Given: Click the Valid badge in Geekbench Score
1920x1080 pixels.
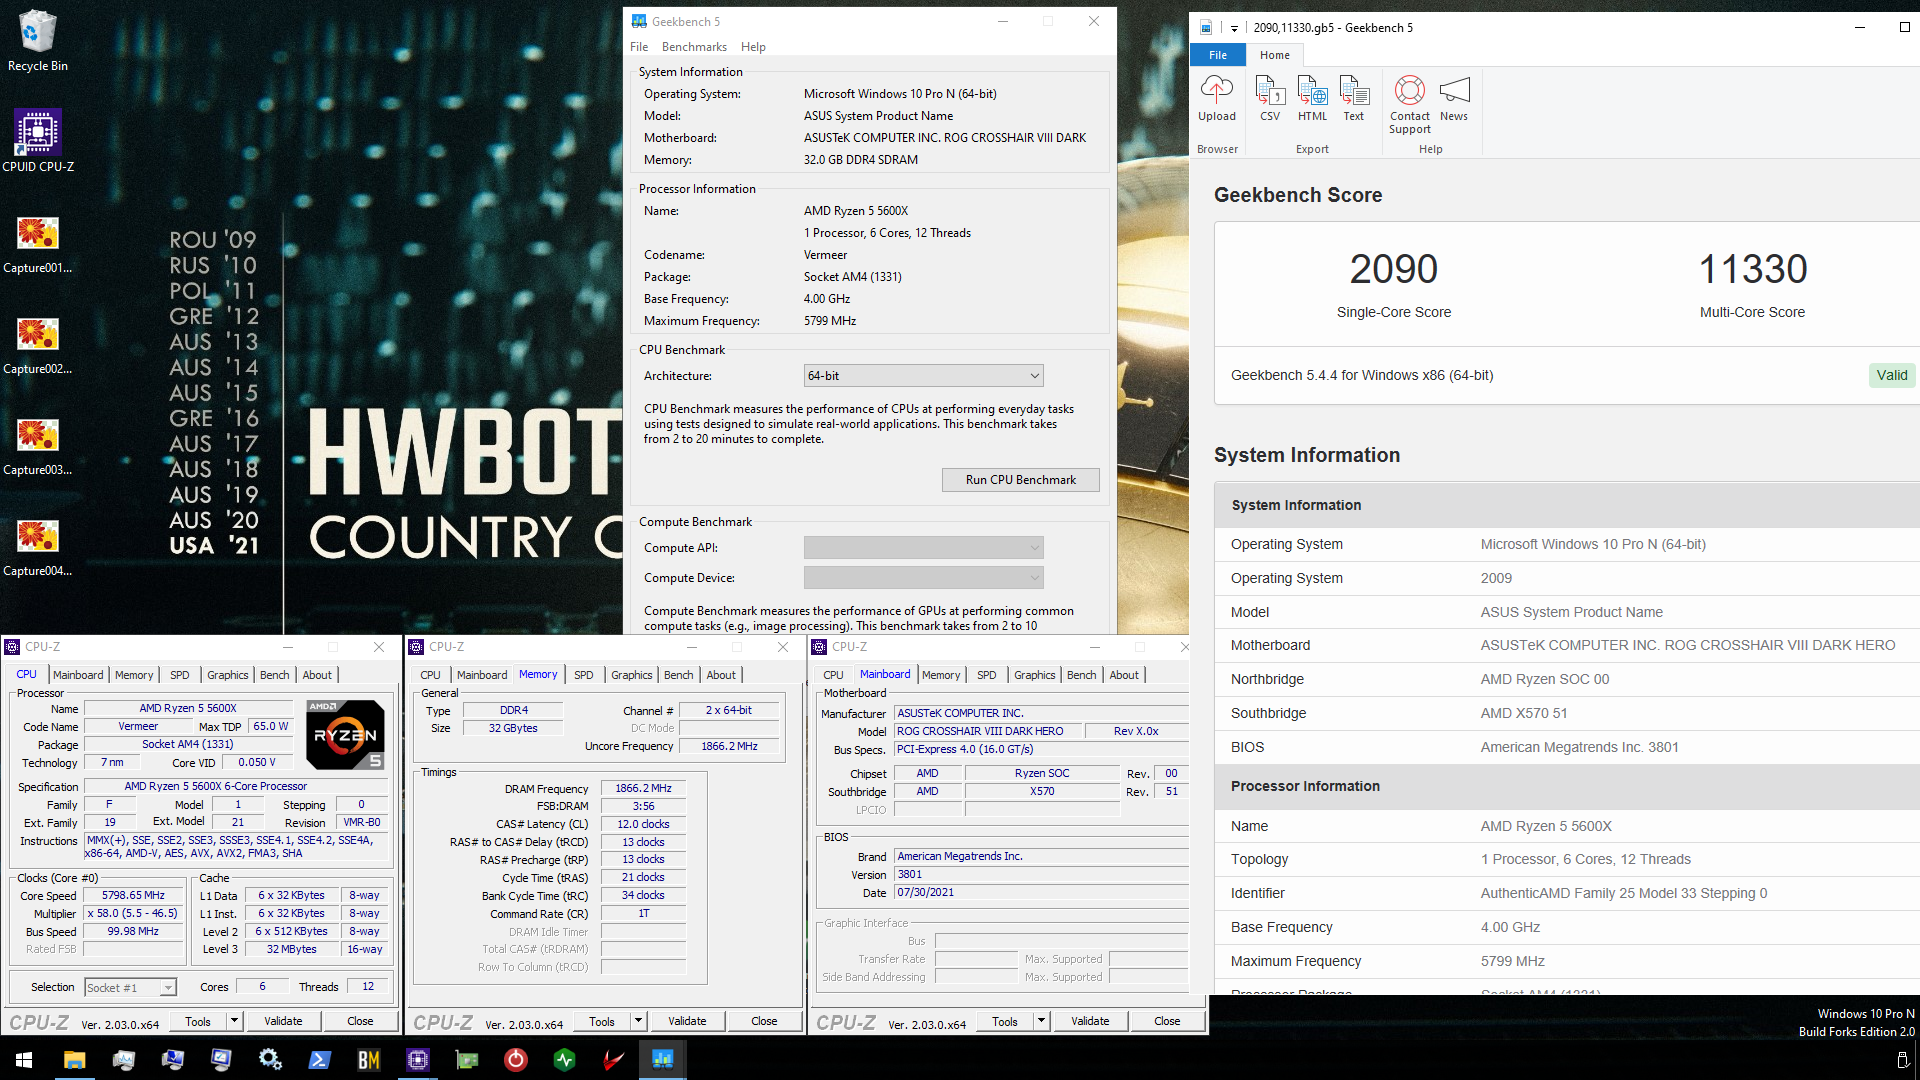Looking at the screenshot, I should coord(1892,376).
